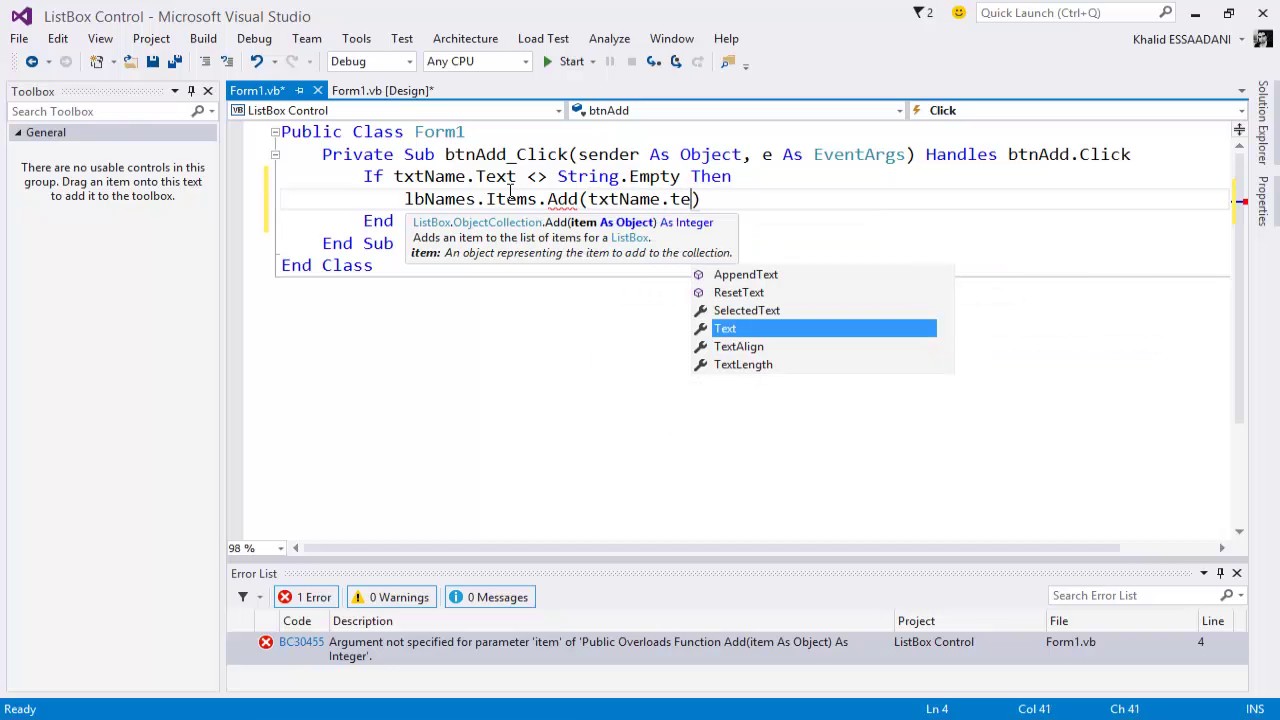Click the Quick Launch magnifier icon
The image size is (1280, 720).
tap(1166, 13)
